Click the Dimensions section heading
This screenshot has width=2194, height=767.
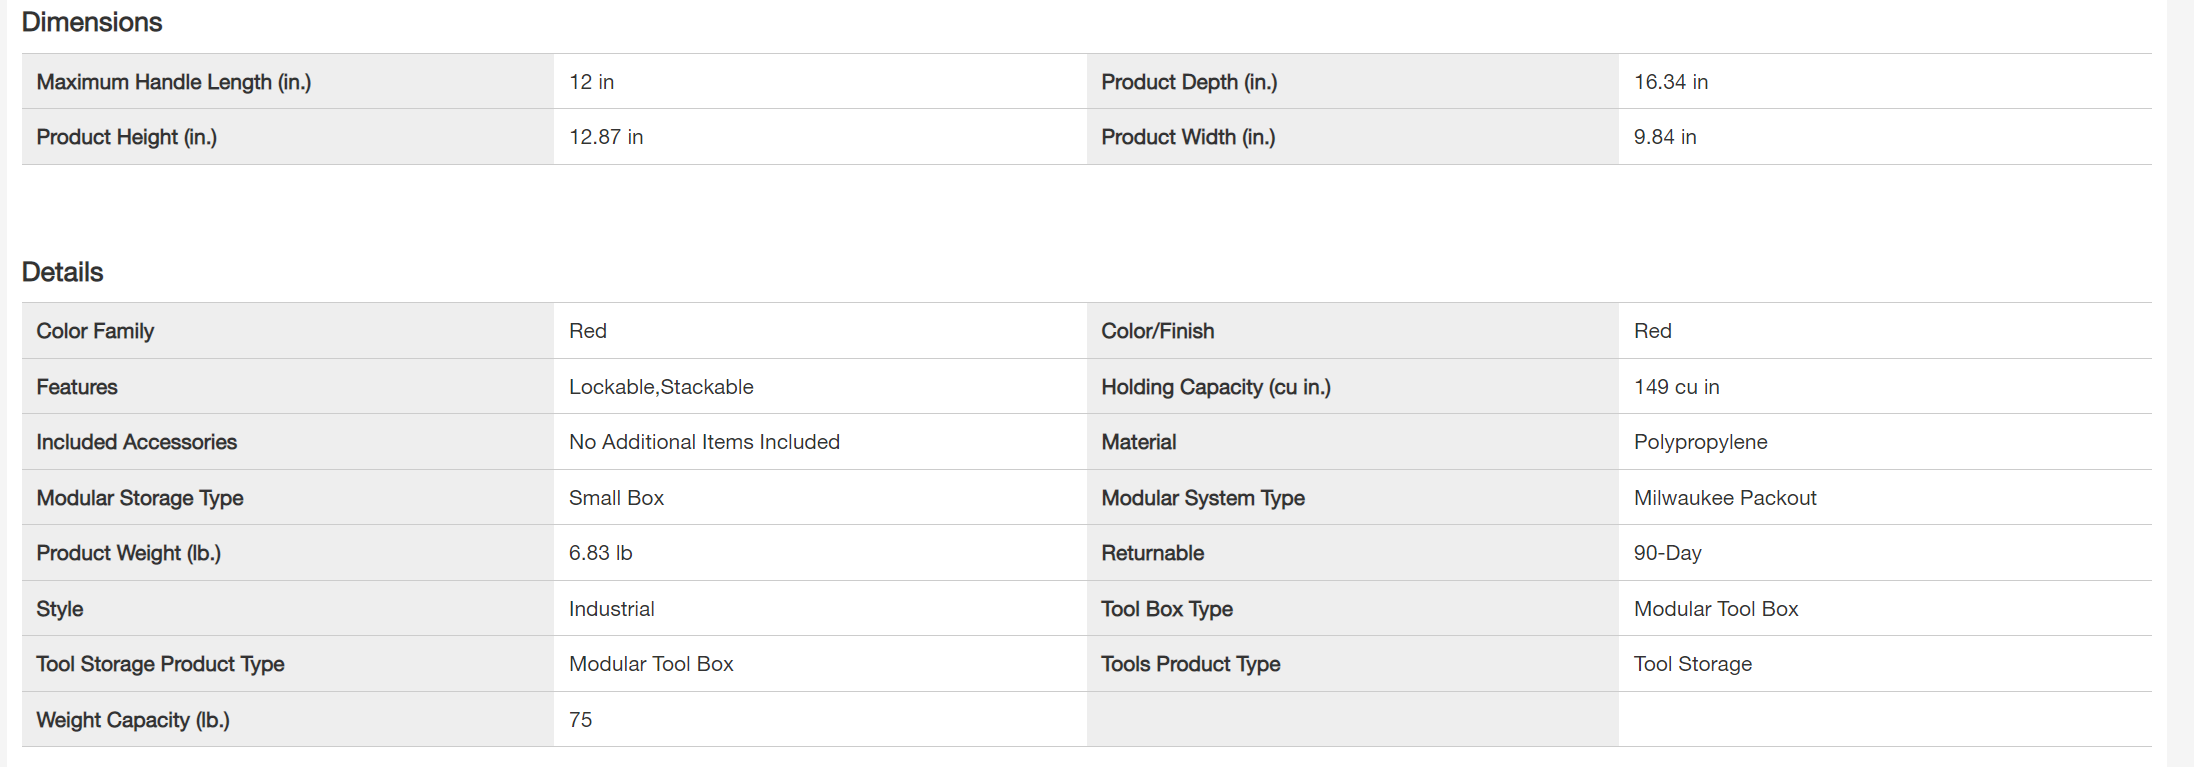(92, 22)
